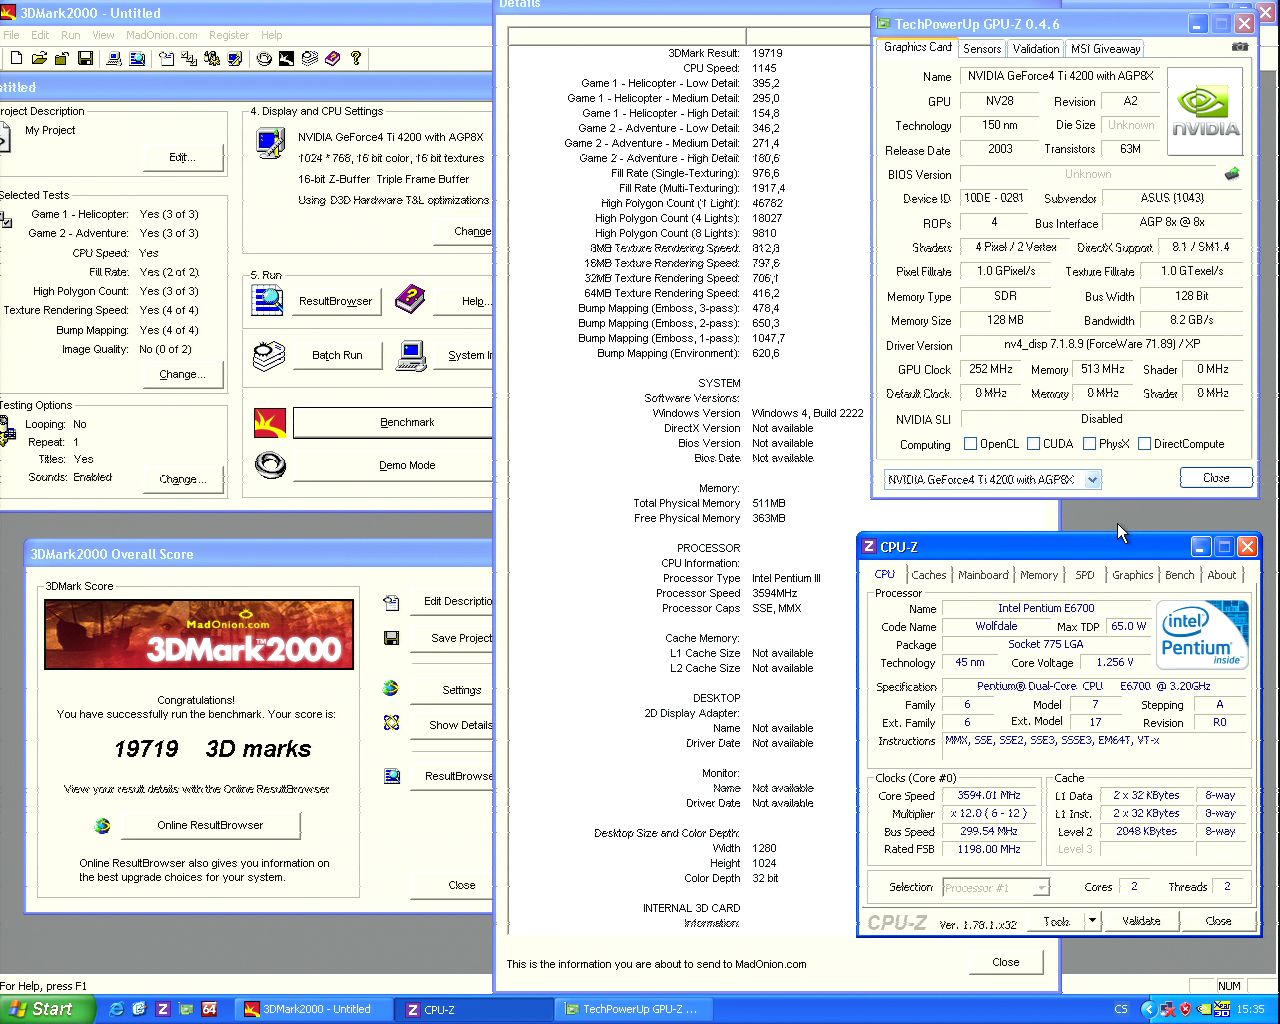Switch to the Caches tab in CPU-Z
Viewport: 1280px width, 1024px height.
pyautogui.click(x=928, y=575)
